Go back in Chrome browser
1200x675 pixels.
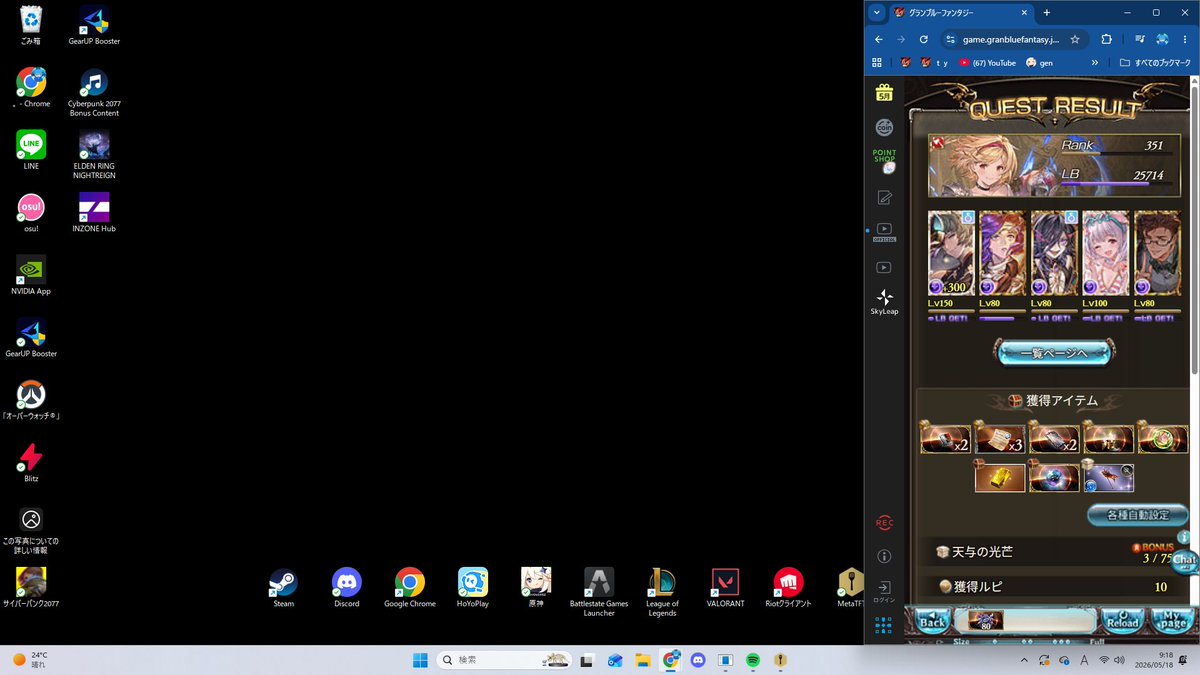coord(878,39)
